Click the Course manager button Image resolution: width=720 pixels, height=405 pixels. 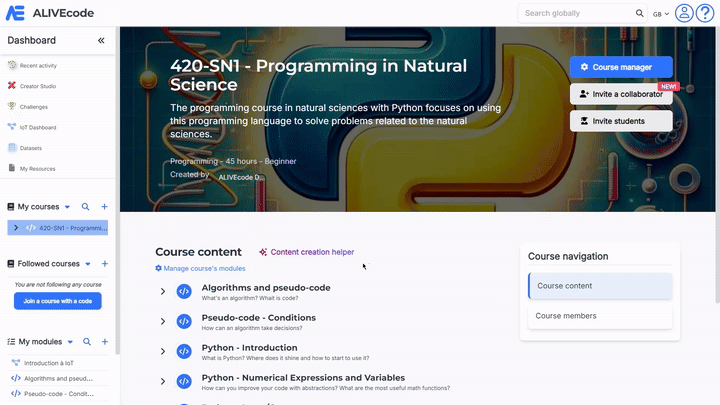[x=621, y=67]
